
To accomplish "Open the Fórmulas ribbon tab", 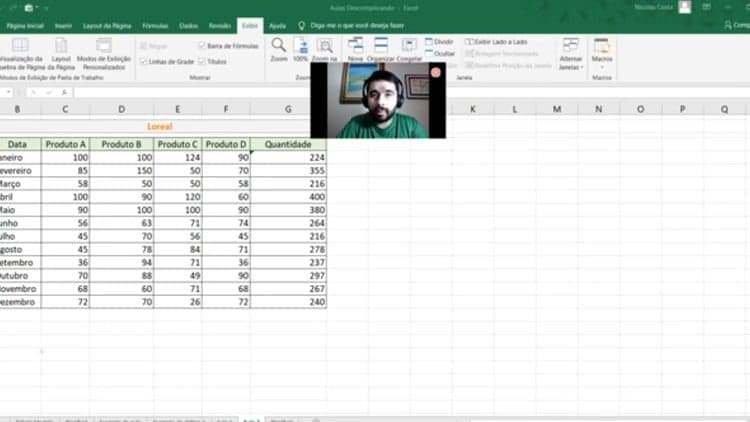I will [x=155, y=26].
